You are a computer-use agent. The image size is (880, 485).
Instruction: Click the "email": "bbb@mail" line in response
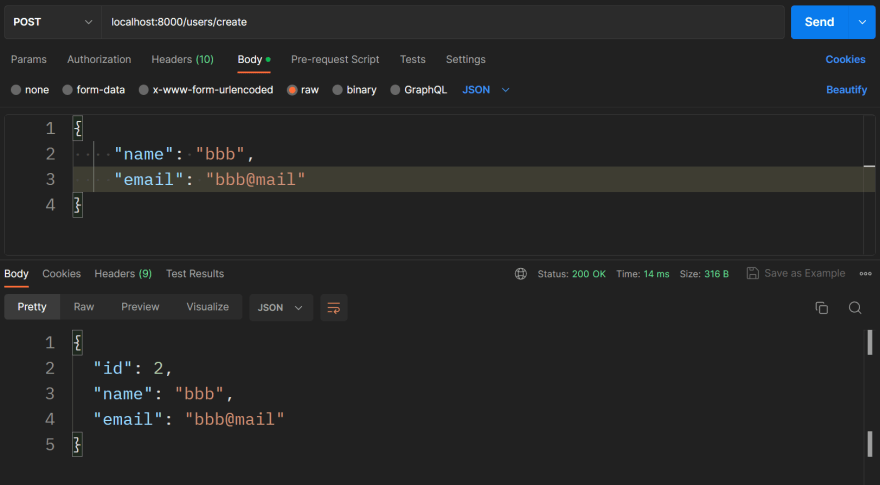[x=189, y=419]
